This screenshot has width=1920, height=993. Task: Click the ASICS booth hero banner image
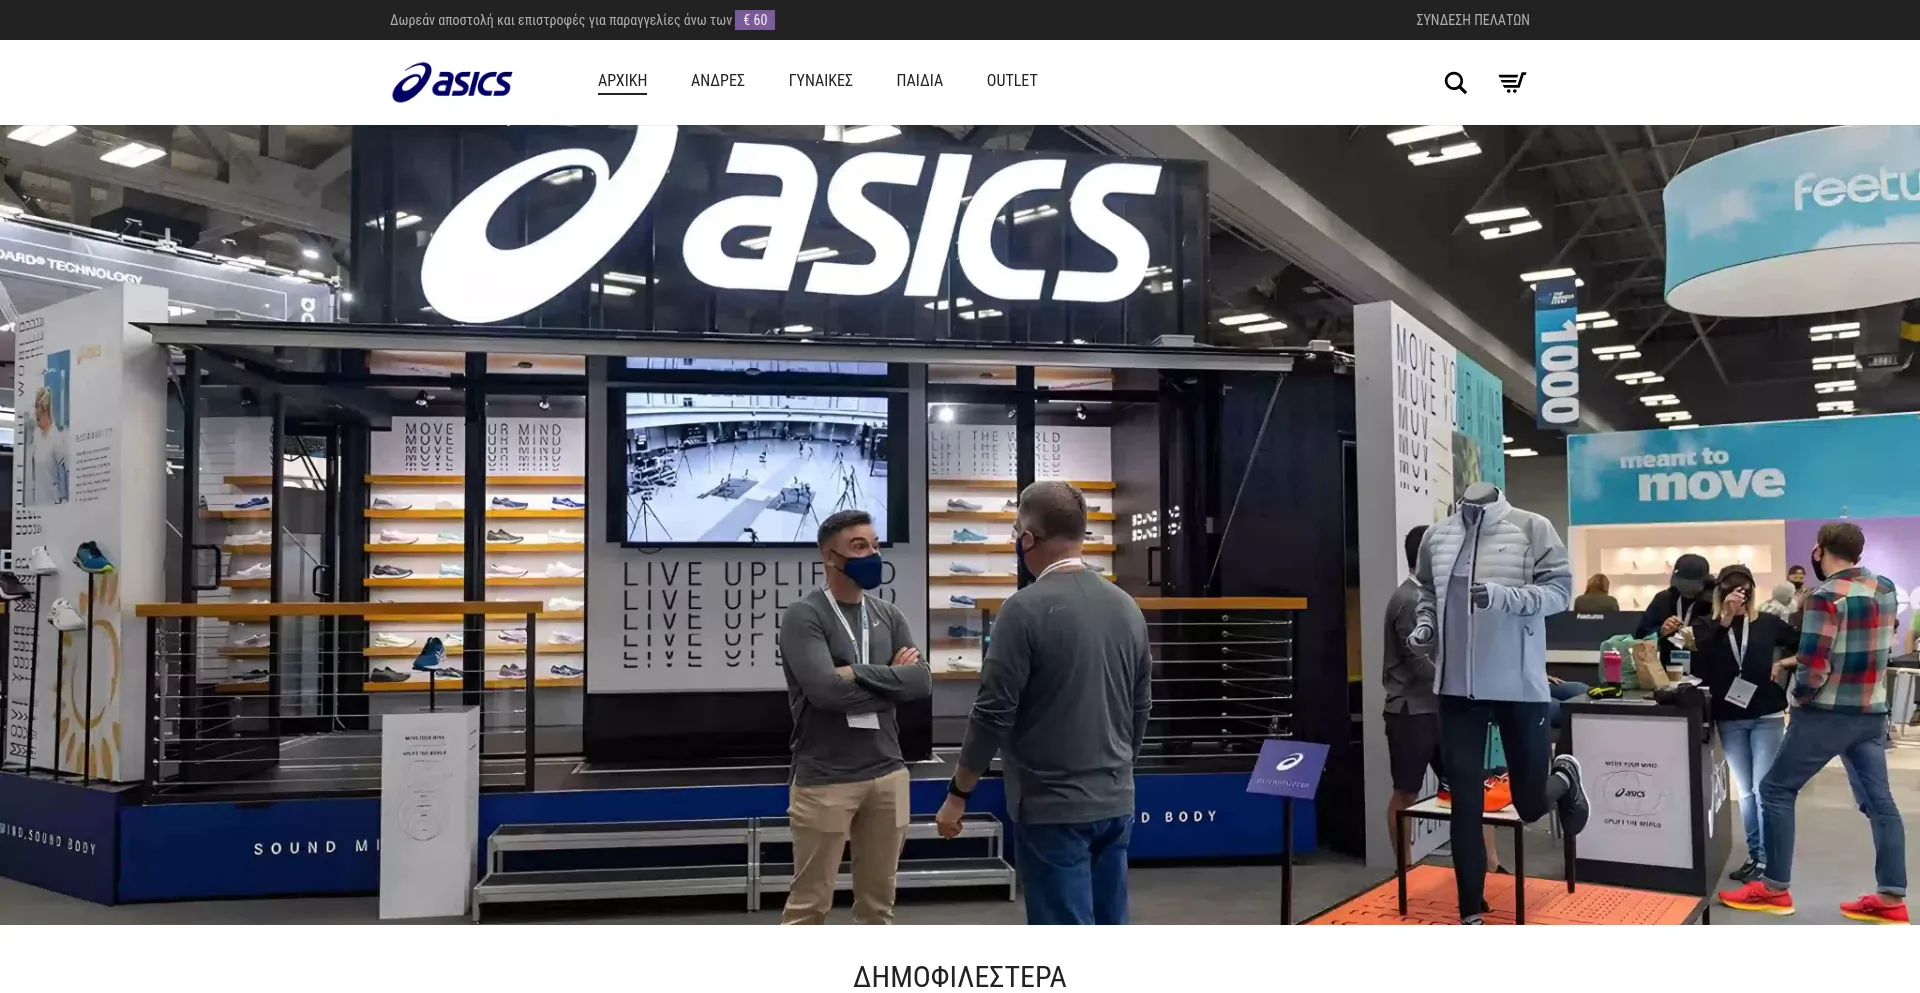pos(960,525)
